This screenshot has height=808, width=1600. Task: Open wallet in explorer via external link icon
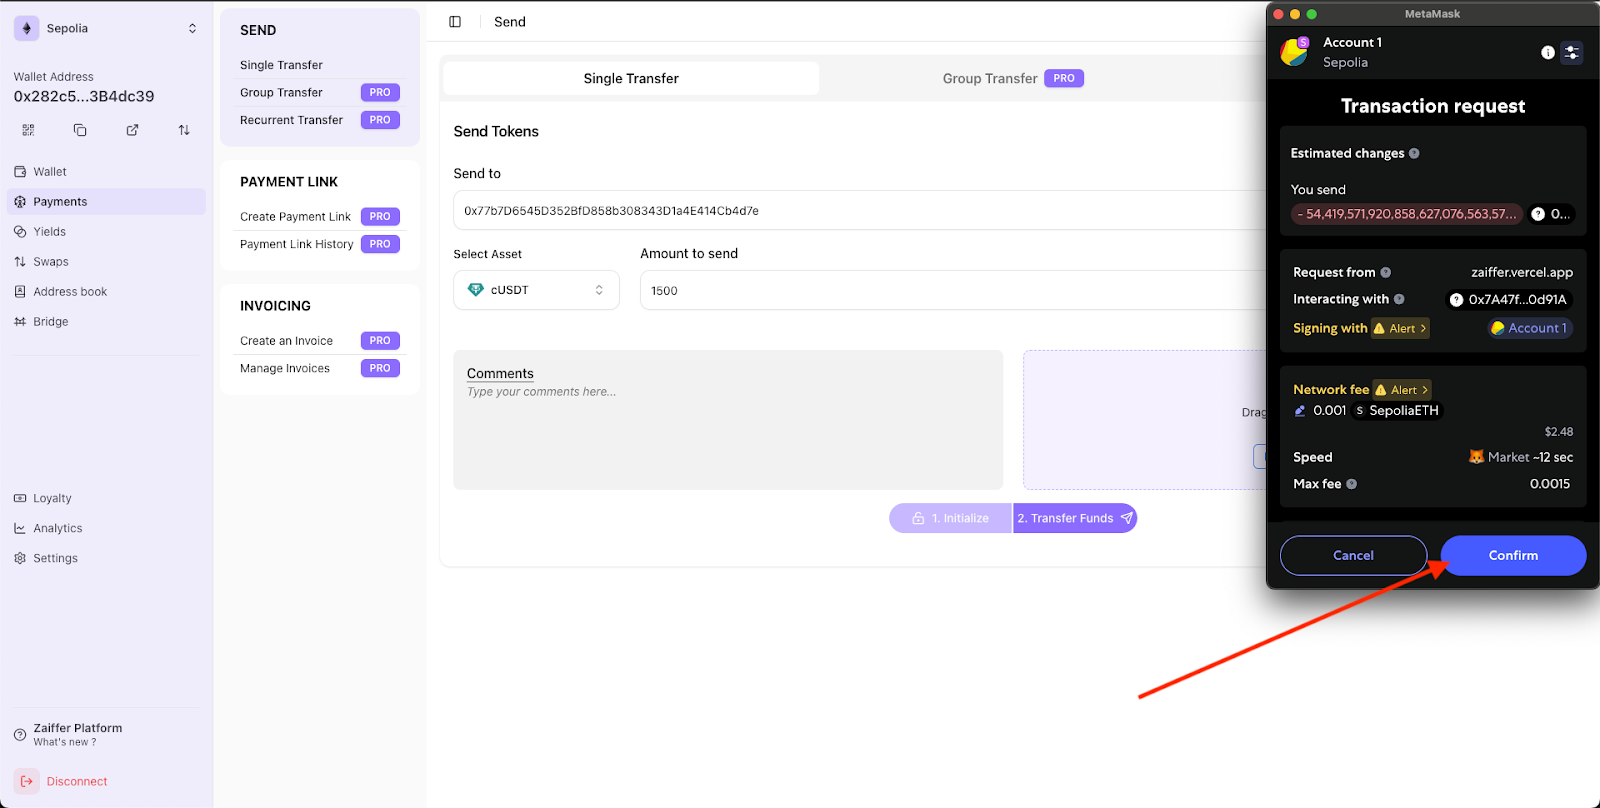point(132,130)
